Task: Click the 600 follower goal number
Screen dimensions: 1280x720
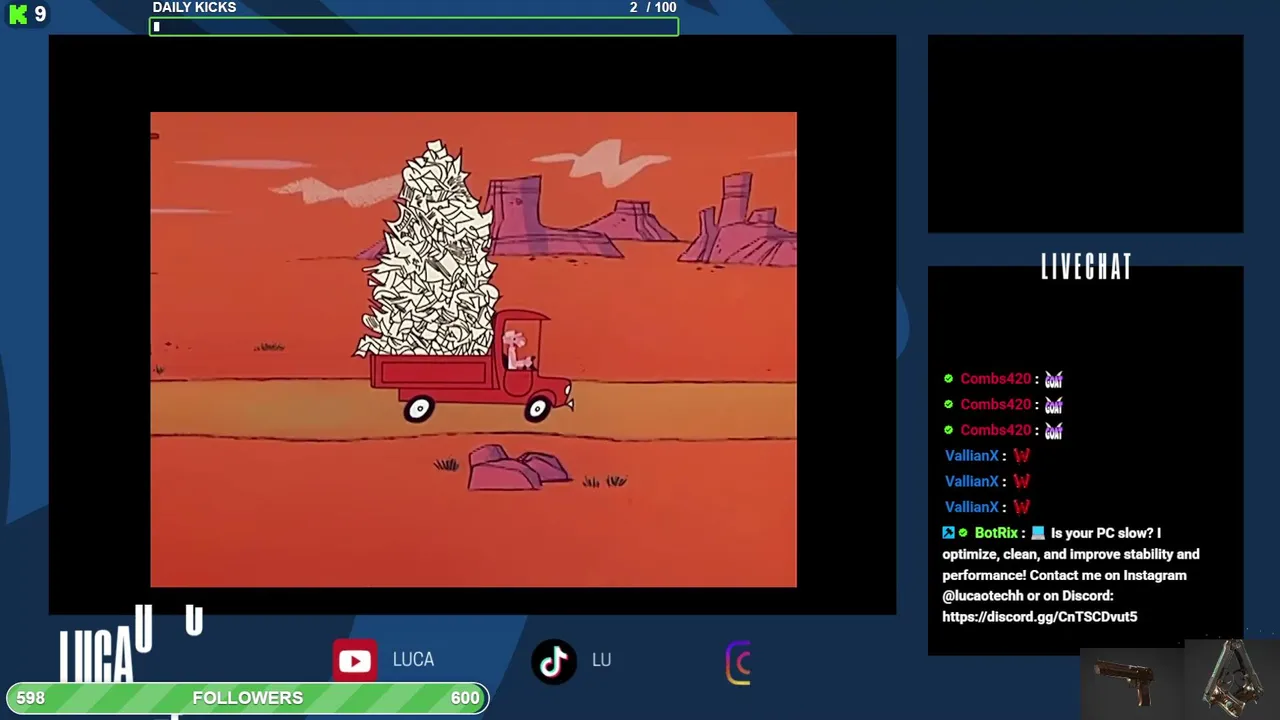Action: click(x=465, y=698)
